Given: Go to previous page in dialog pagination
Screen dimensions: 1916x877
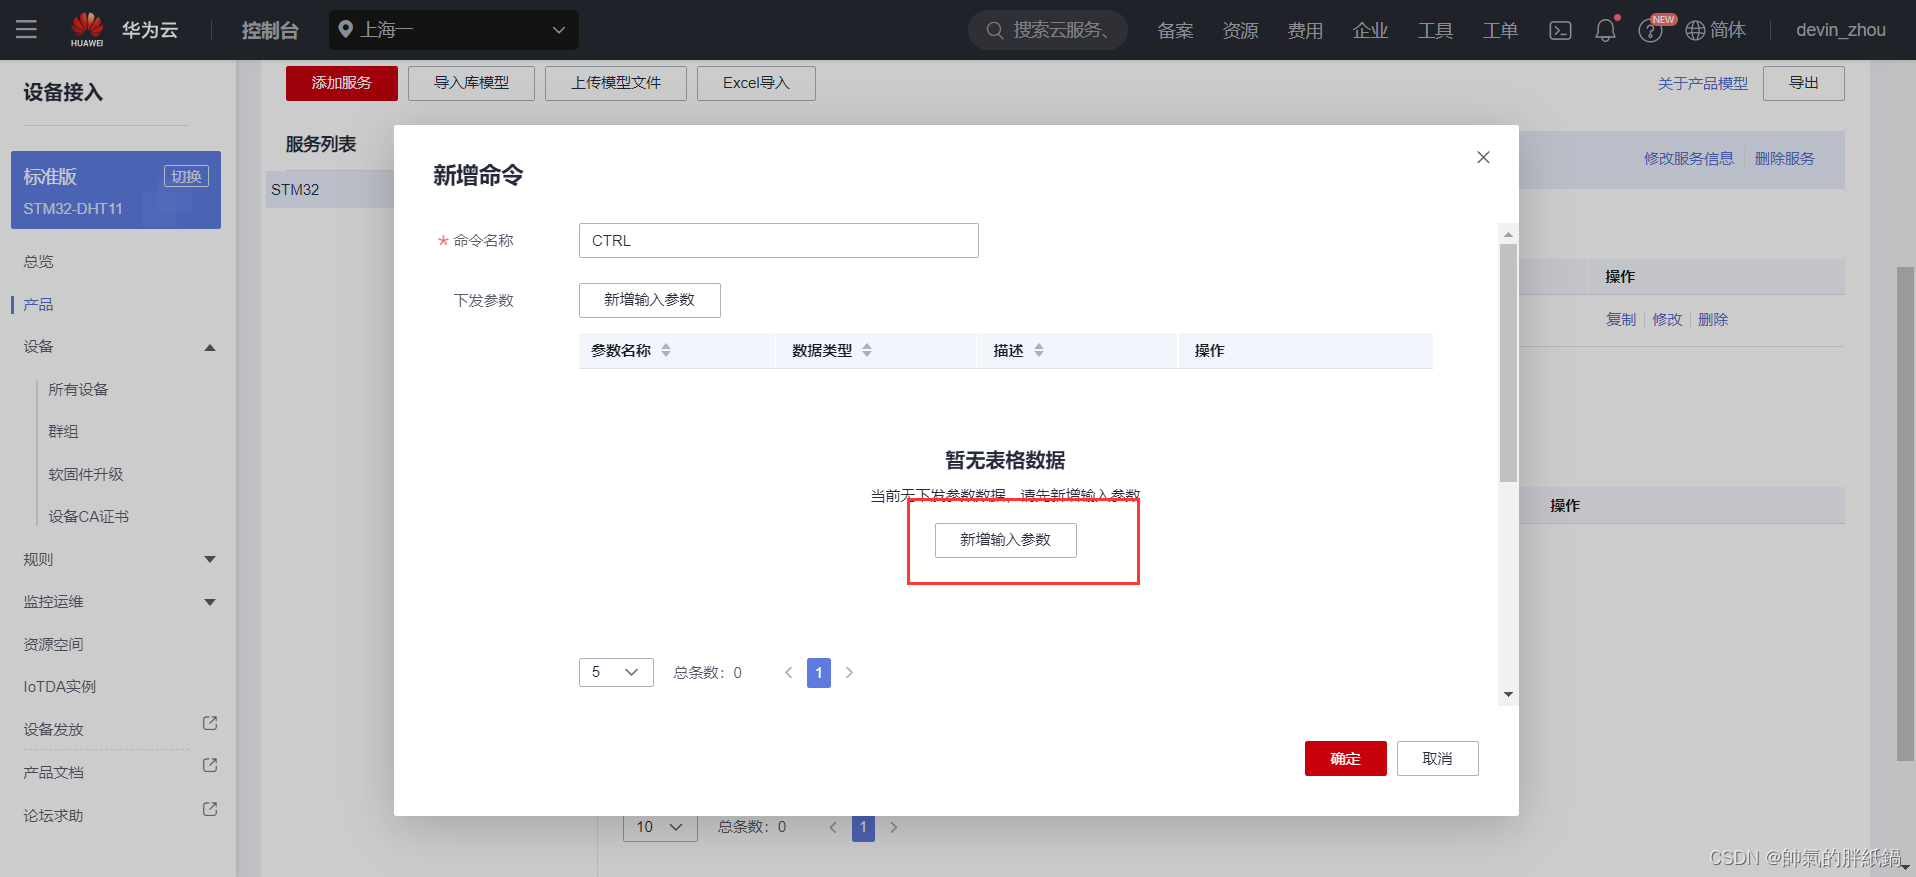Looking at the screenshot, I should pos(788,672).
